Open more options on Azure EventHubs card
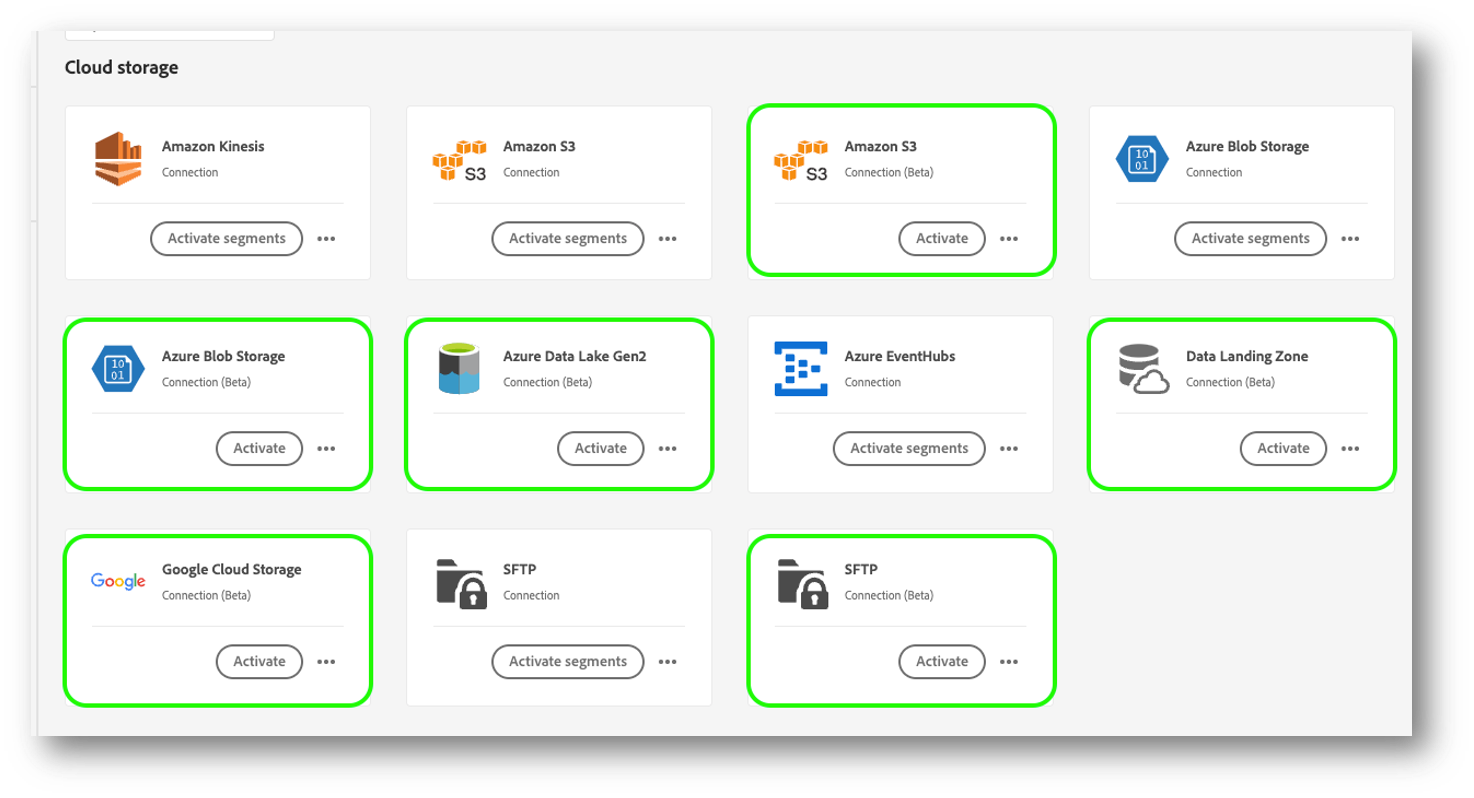This screenshot has height=798, width=1474. click(1009, 449)
